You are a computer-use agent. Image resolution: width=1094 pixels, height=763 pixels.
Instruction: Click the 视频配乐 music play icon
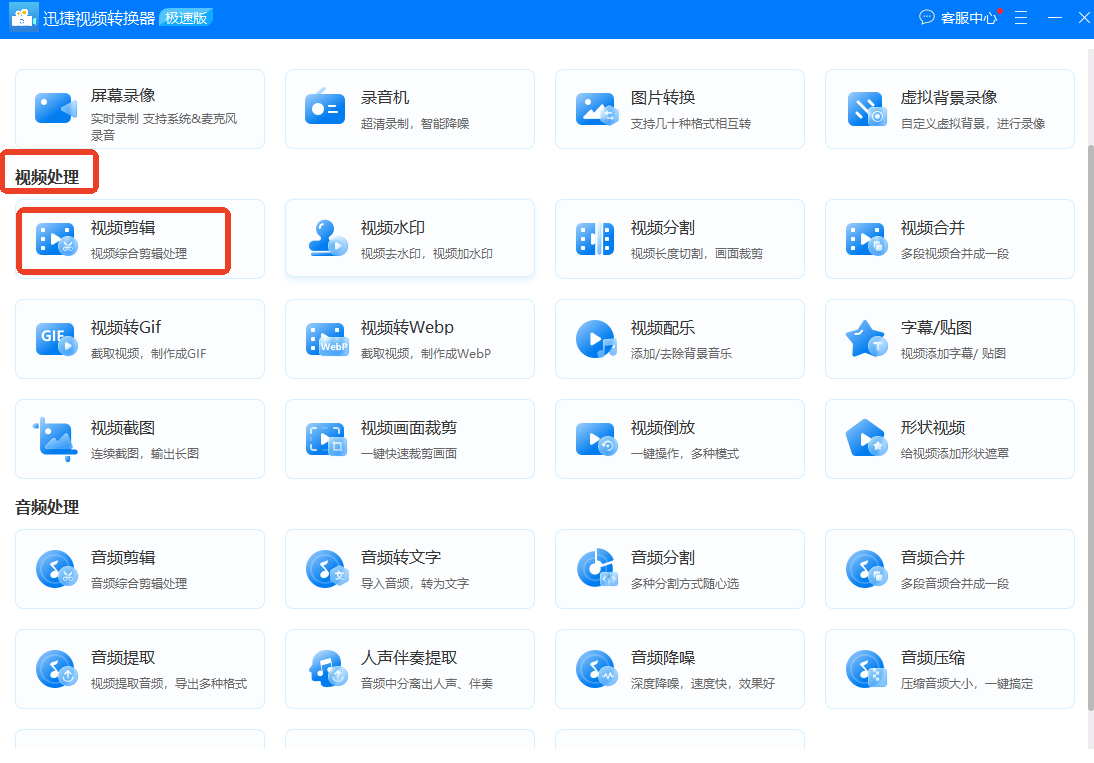[x=597, y=339]
